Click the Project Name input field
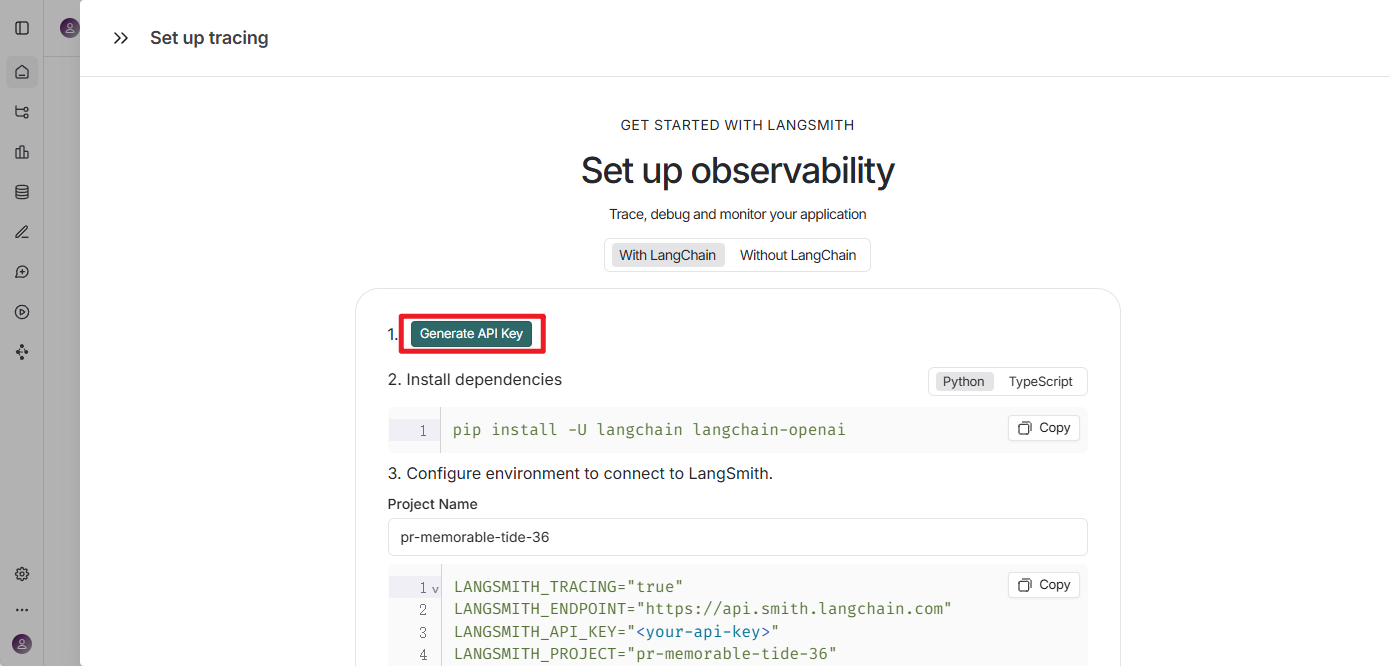The image size is (1390, 666). click(737, 537)
